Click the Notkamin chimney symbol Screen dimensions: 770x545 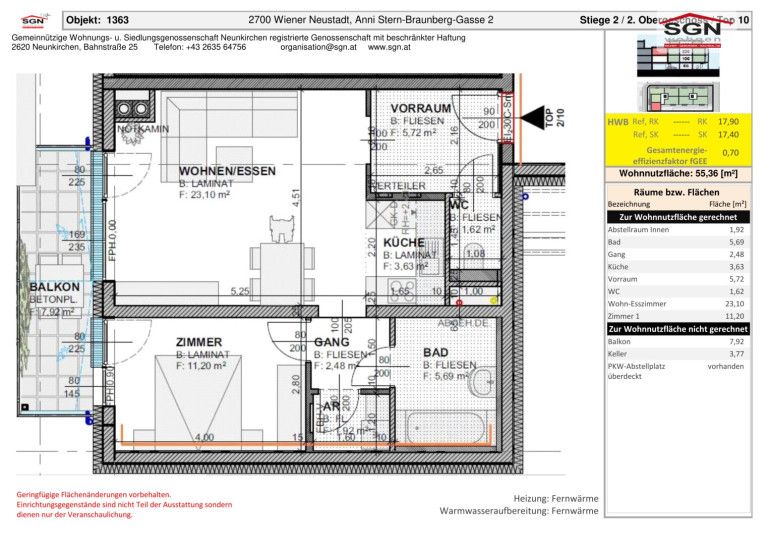coord(131,107)
